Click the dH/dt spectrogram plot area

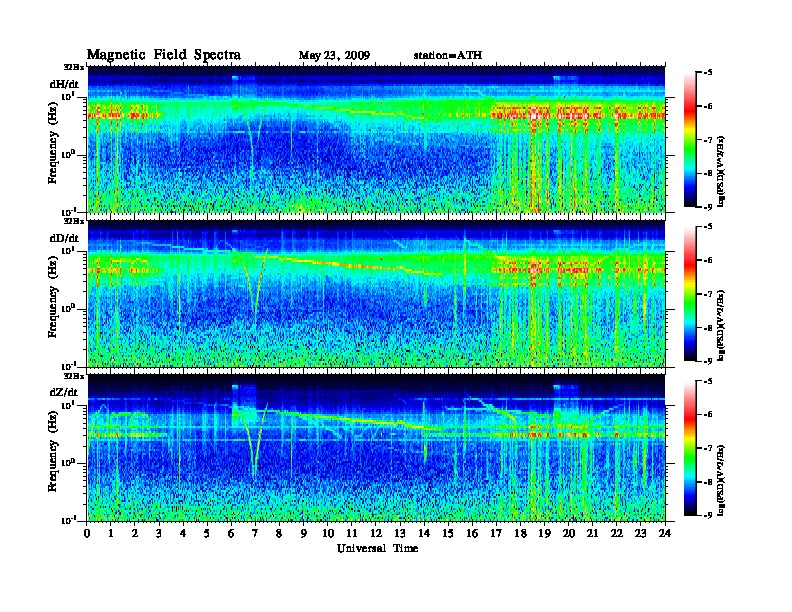point(376,139)
